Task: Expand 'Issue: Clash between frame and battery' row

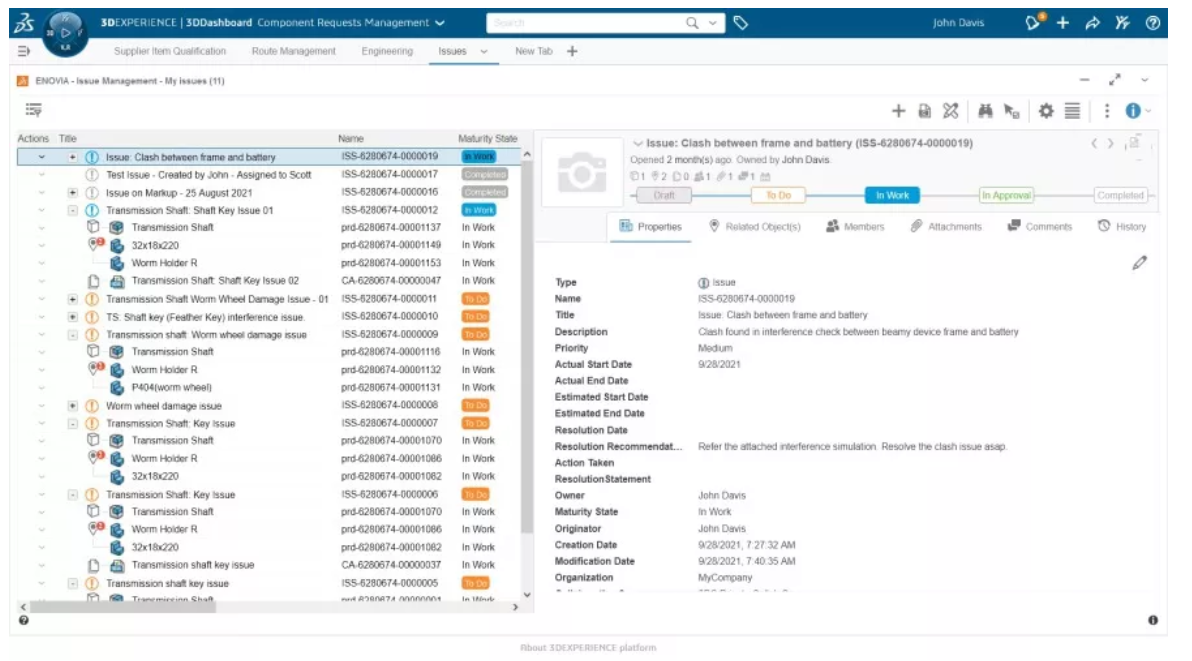Action: click(x=72, y=157)
